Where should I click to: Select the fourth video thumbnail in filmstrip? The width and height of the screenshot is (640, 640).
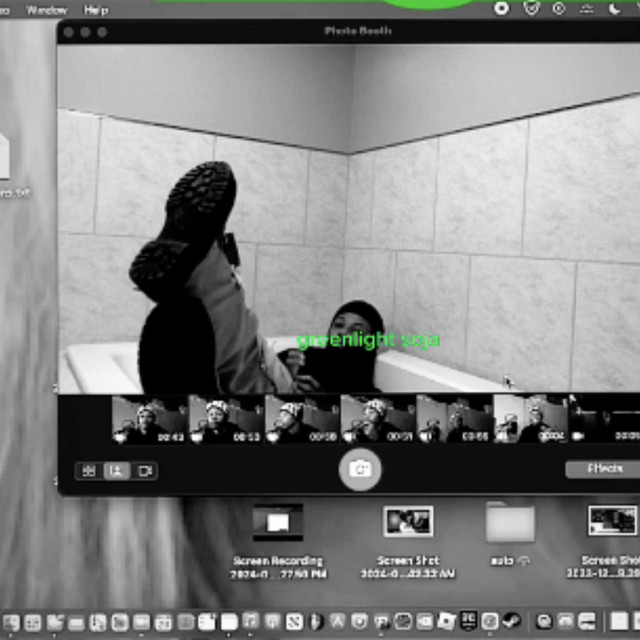(x=377, y=419)
